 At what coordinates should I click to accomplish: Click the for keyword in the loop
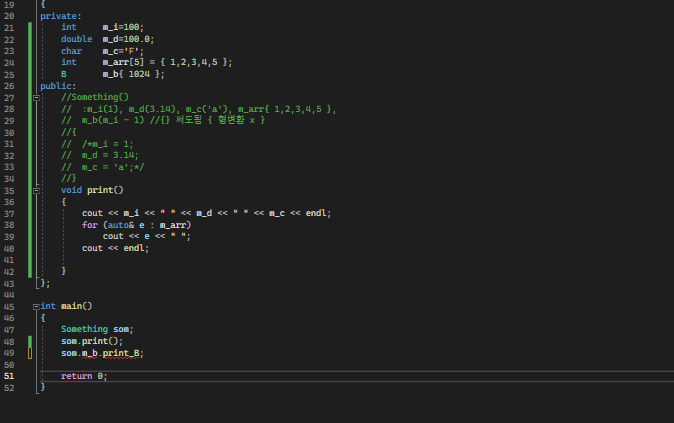tap(90, 224)
